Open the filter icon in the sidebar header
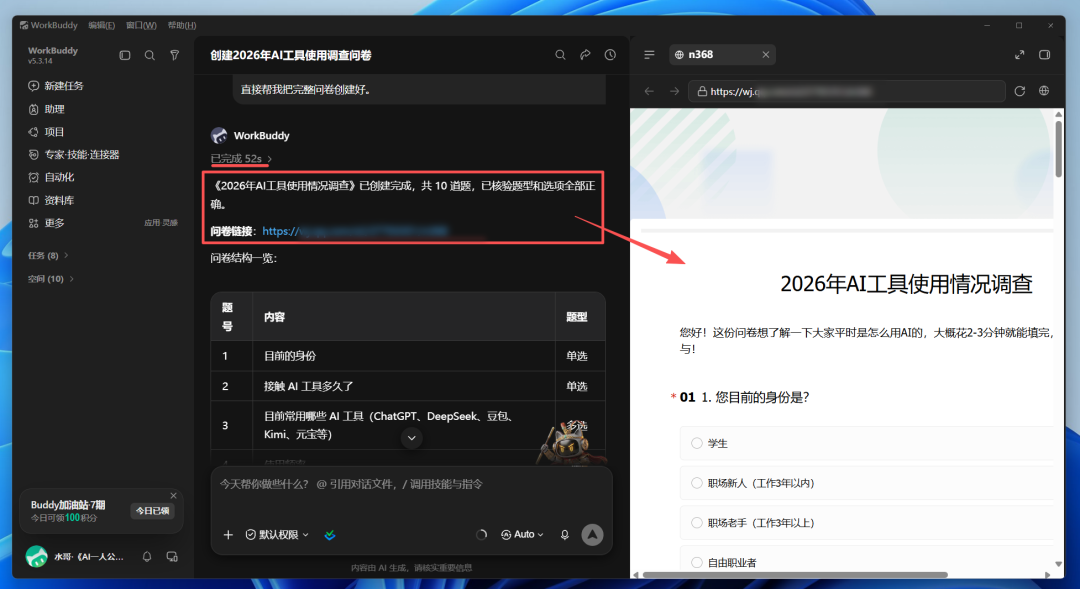This screenshot has width=1080, height=589. coord(175,55)
